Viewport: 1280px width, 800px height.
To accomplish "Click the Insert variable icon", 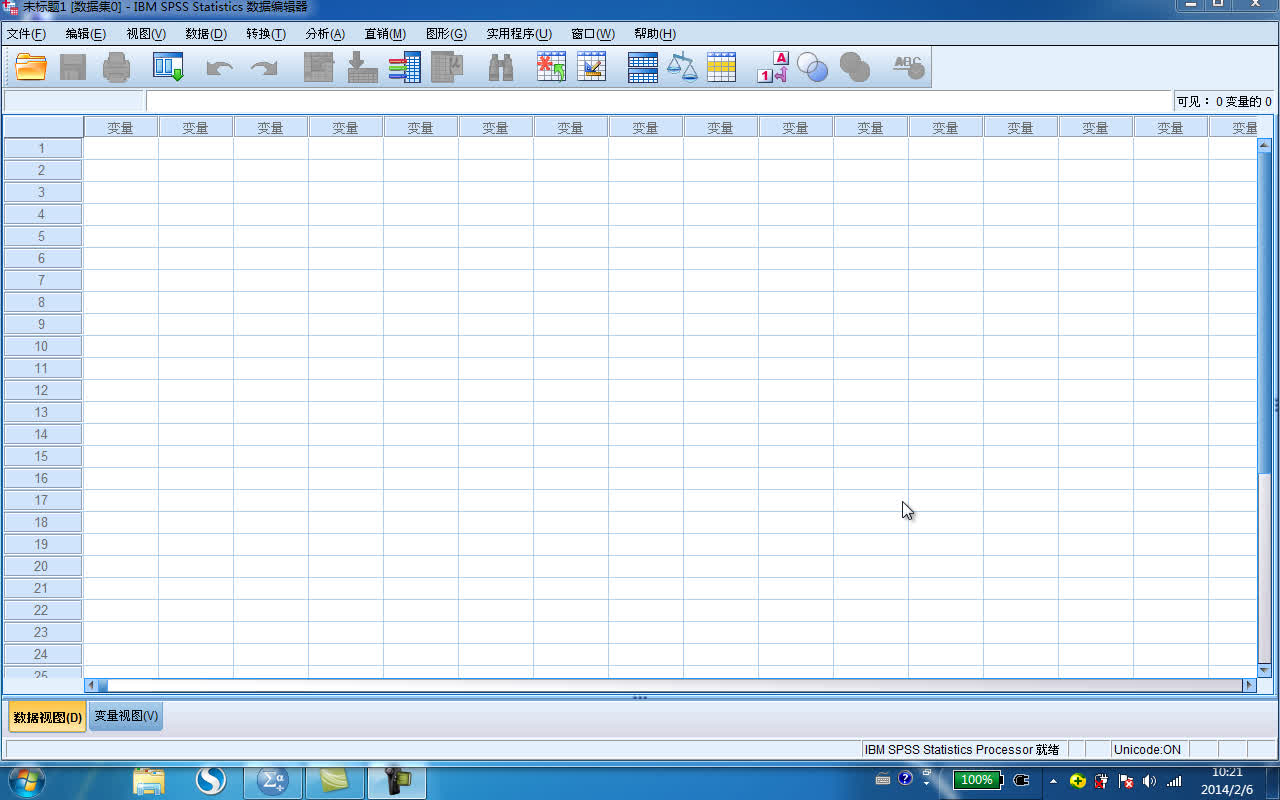I will [x=592, y=67].
